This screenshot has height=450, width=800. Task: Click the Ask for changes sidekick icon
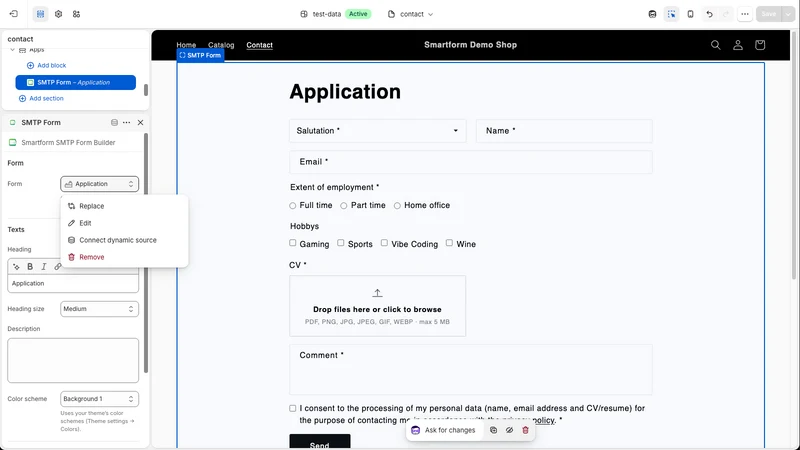[415, 430]
